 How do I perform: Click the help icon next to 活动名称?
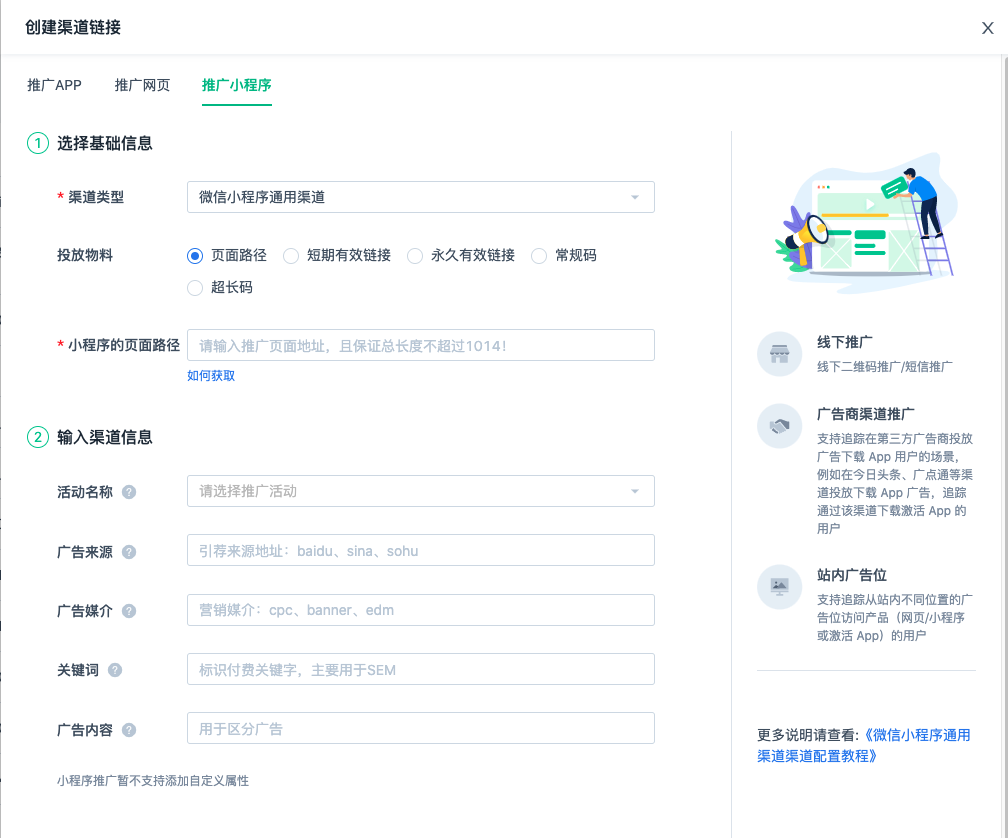129,492
